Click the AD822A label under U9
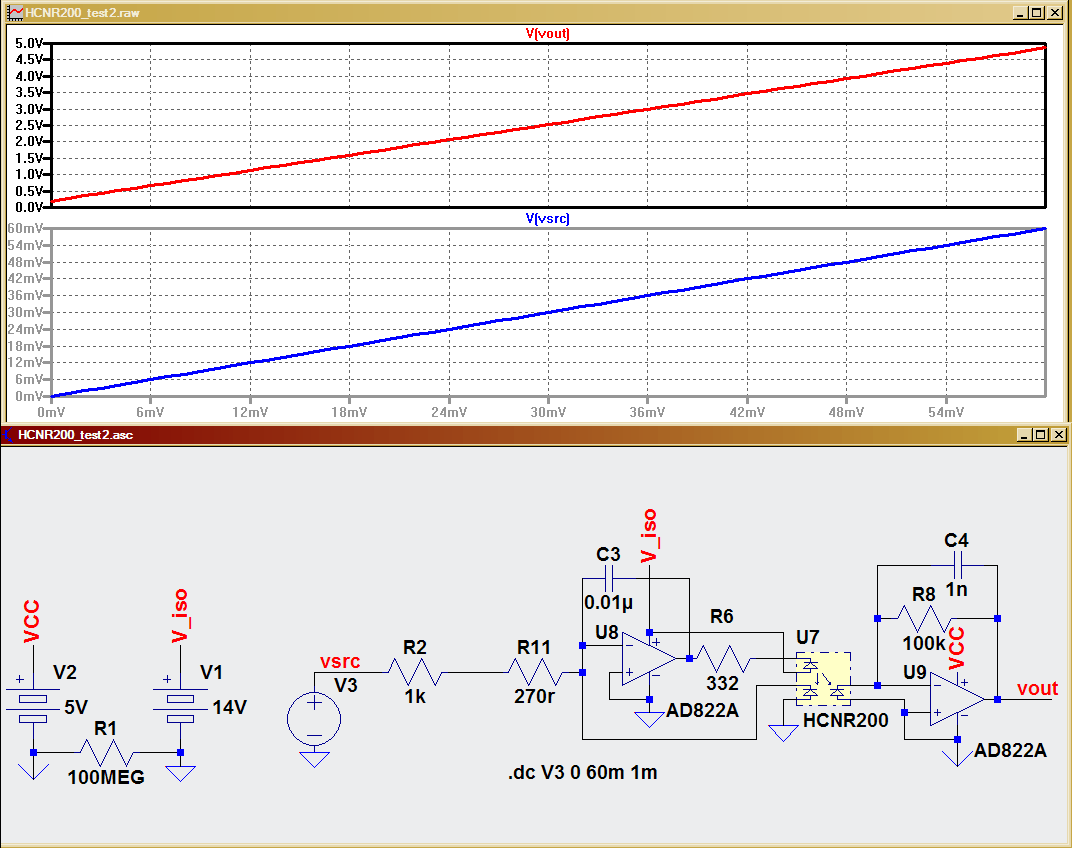 tap(1010, 751)
